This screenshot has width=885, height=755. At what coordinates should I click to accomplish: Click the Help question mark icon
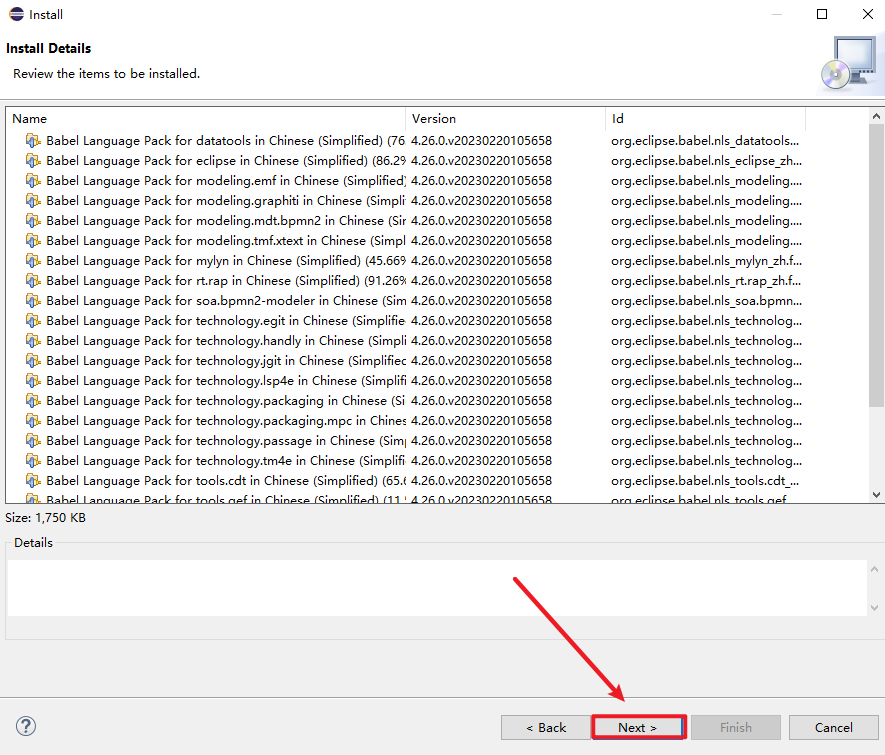(x=26, y=726)
